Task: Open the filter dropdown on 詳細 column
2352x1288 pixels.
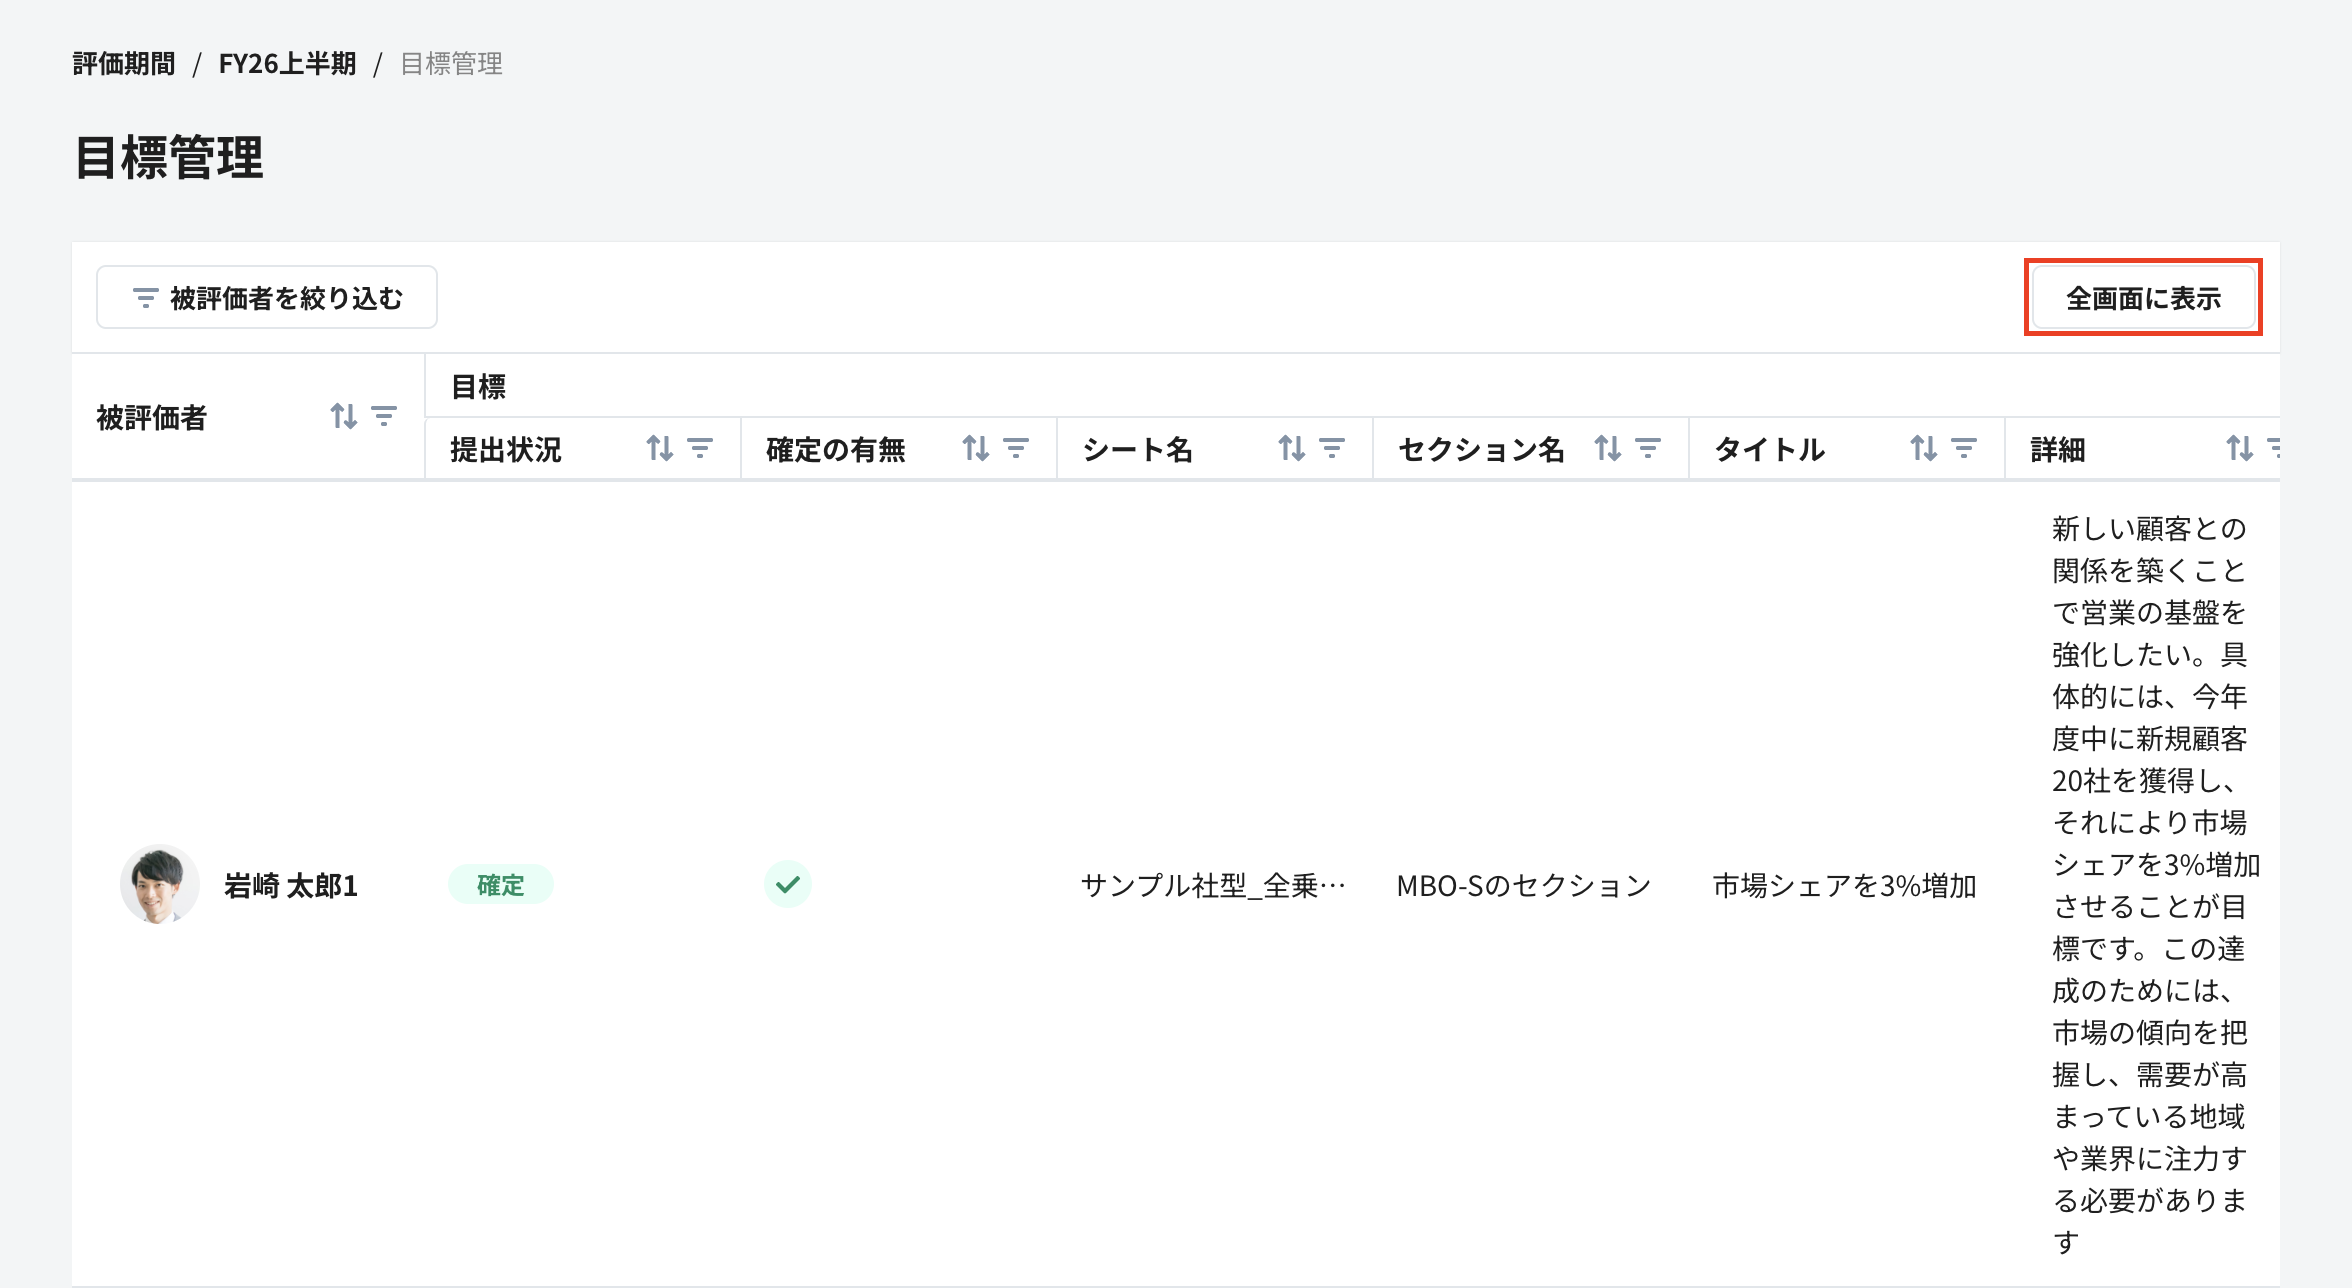Action: [x=2276, y=449]
